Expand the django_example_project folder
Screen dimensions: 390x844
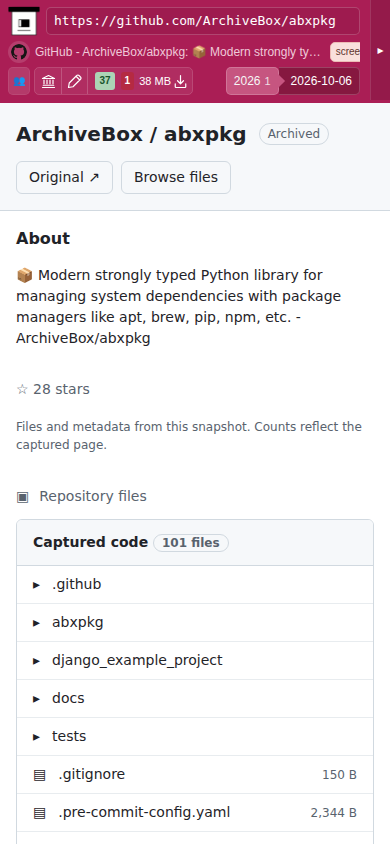tap(195, 660)
